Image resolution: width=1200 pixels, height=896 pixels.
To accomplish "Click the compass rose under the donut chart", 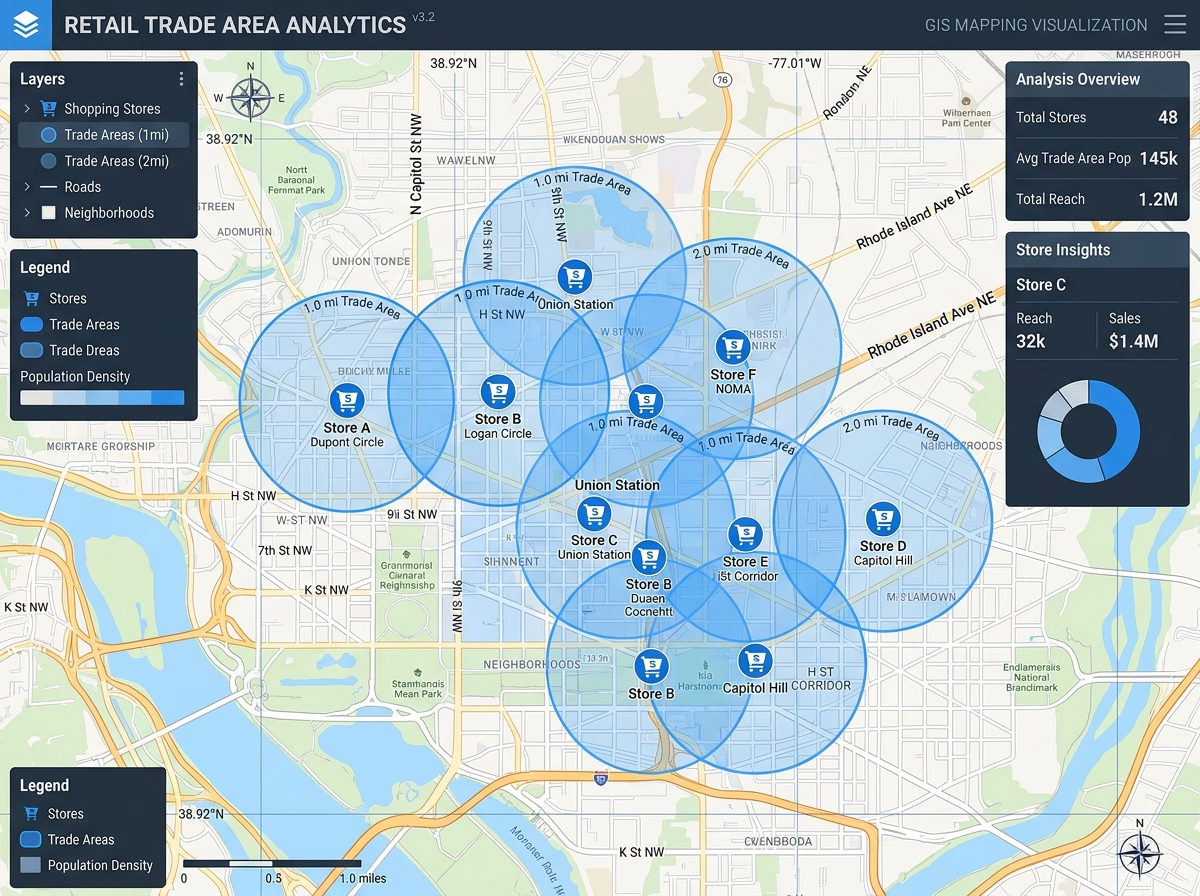I will (x=1138, y=855).
